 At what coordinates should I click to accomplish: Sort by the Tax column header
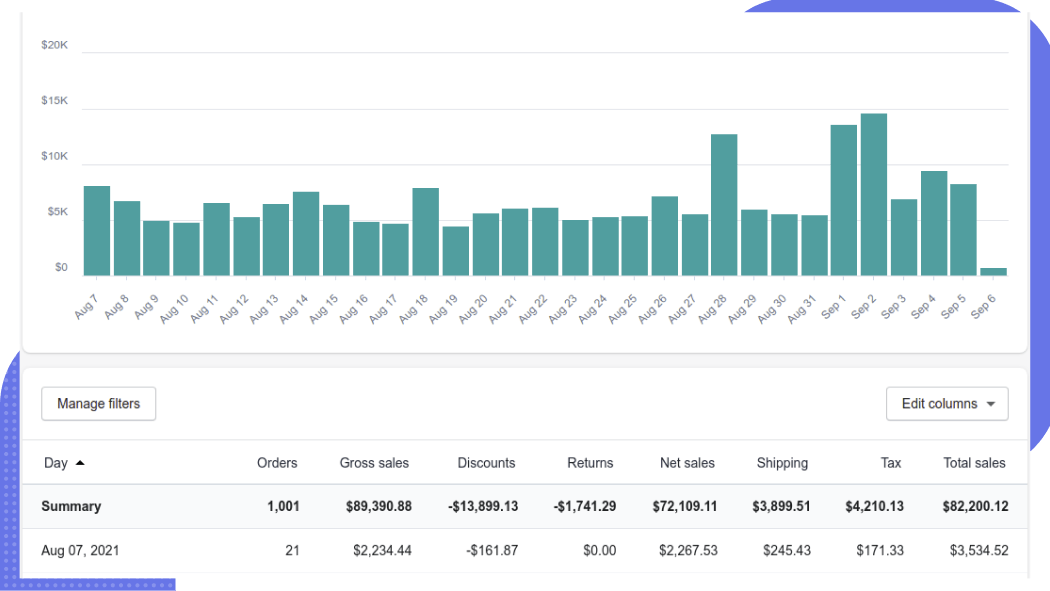(x=891, y=463)
